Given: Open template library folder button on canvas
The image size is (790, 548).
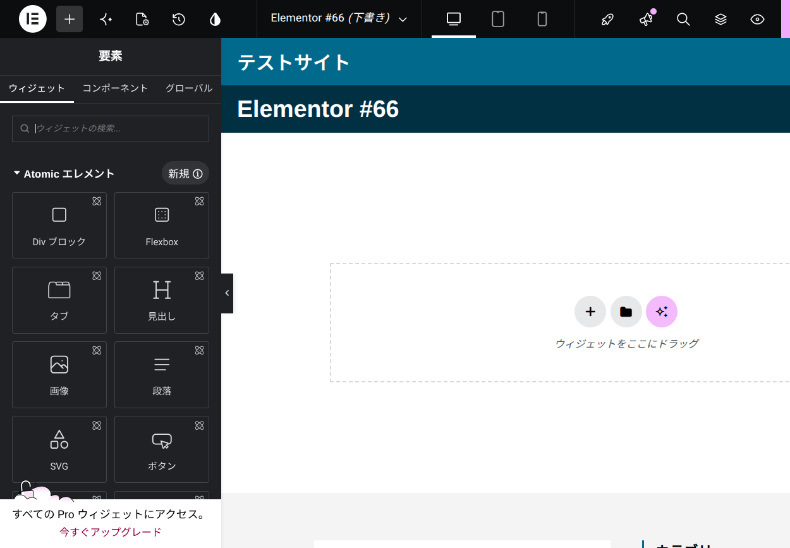Looking at the screenshot, I should (626, 312).
